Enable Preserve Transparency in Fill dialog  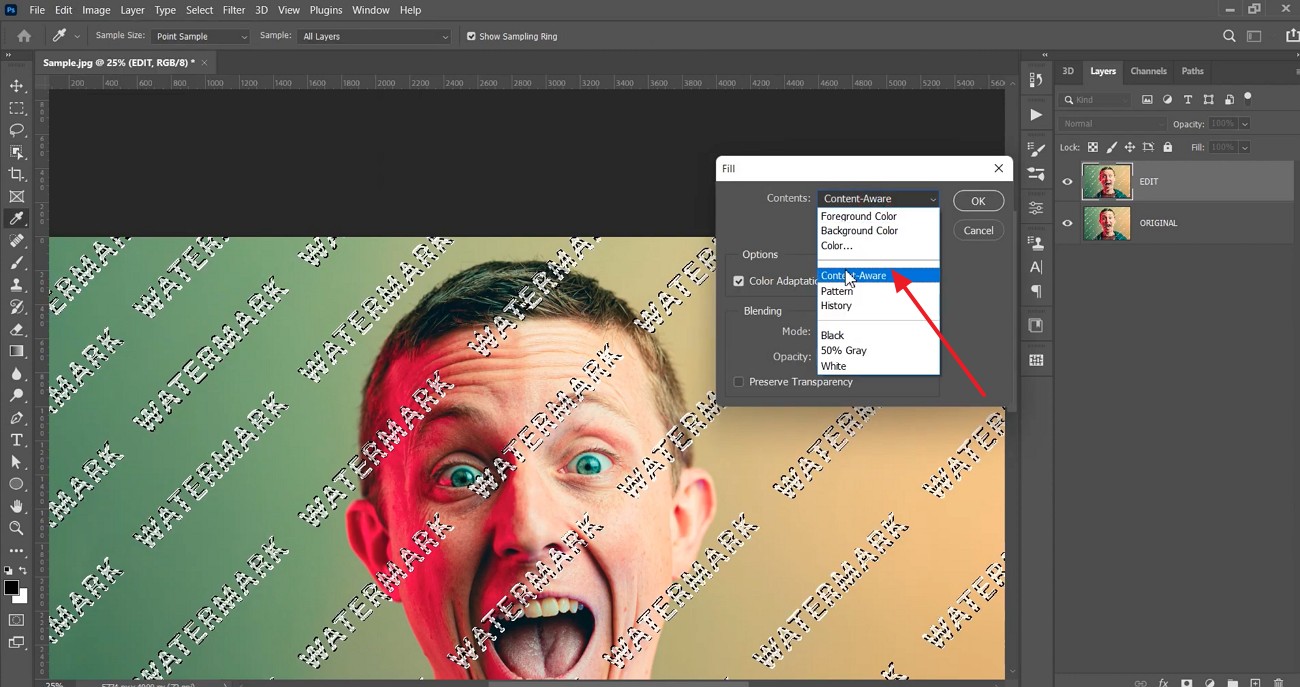(739, 382)
